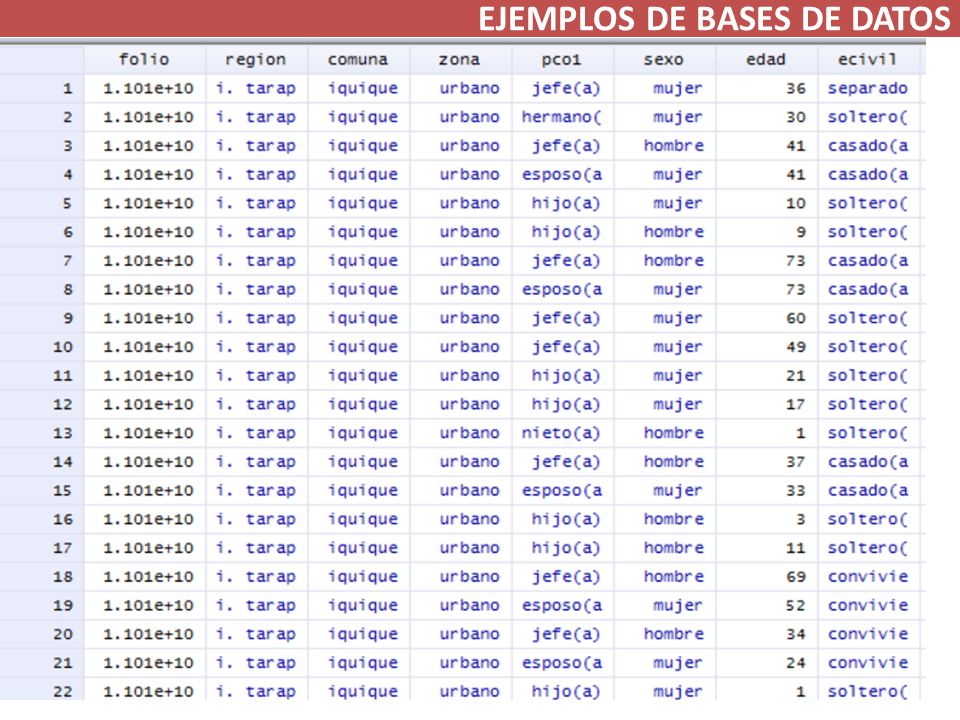The image size is (960, 720).
Task: Select the comuna column header
Action: [x=358, y=59]
